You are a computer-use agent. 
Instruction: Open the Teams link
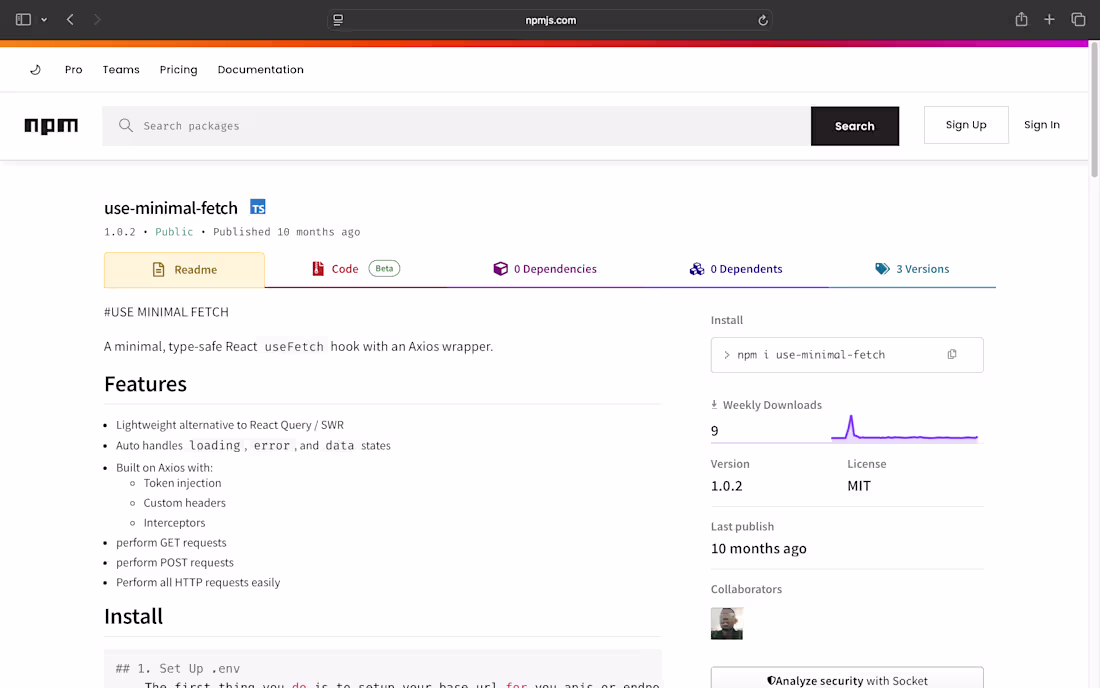pos(121,69)
